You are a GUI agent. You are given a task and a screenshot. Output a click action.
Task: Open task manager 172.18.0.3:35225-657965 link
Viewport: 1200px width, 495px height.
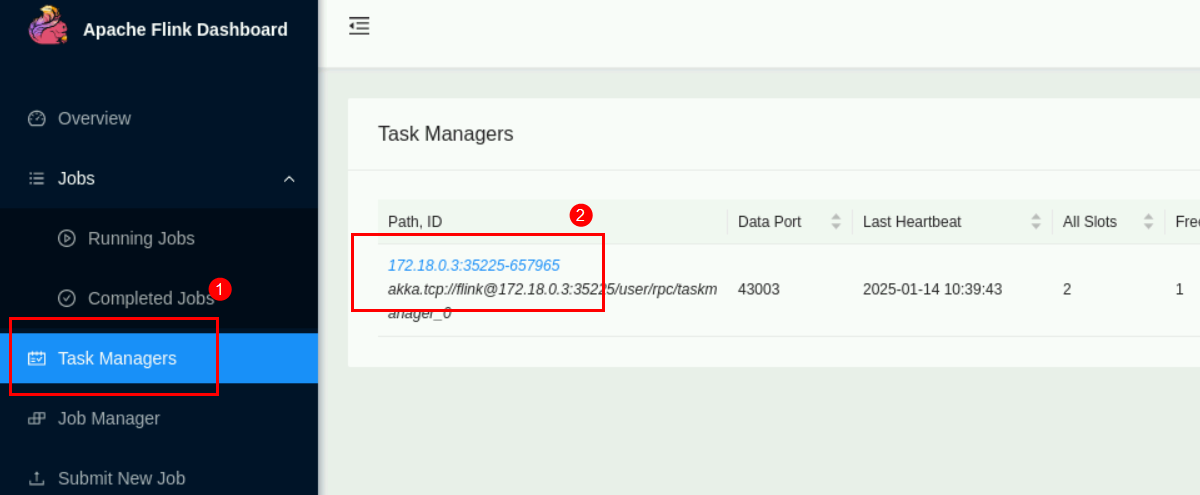click(474, 265)
